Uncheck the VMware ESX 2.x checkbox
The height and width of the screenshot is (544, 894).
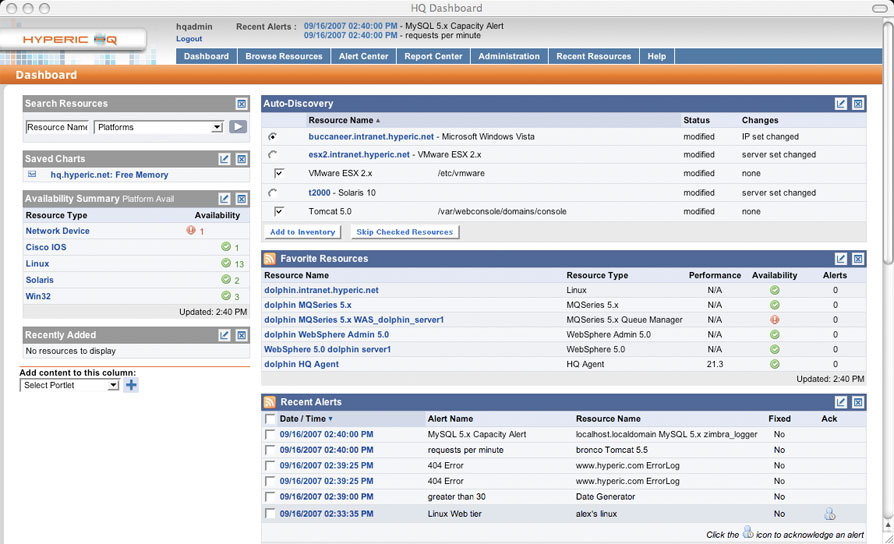(x=279, y=173)
